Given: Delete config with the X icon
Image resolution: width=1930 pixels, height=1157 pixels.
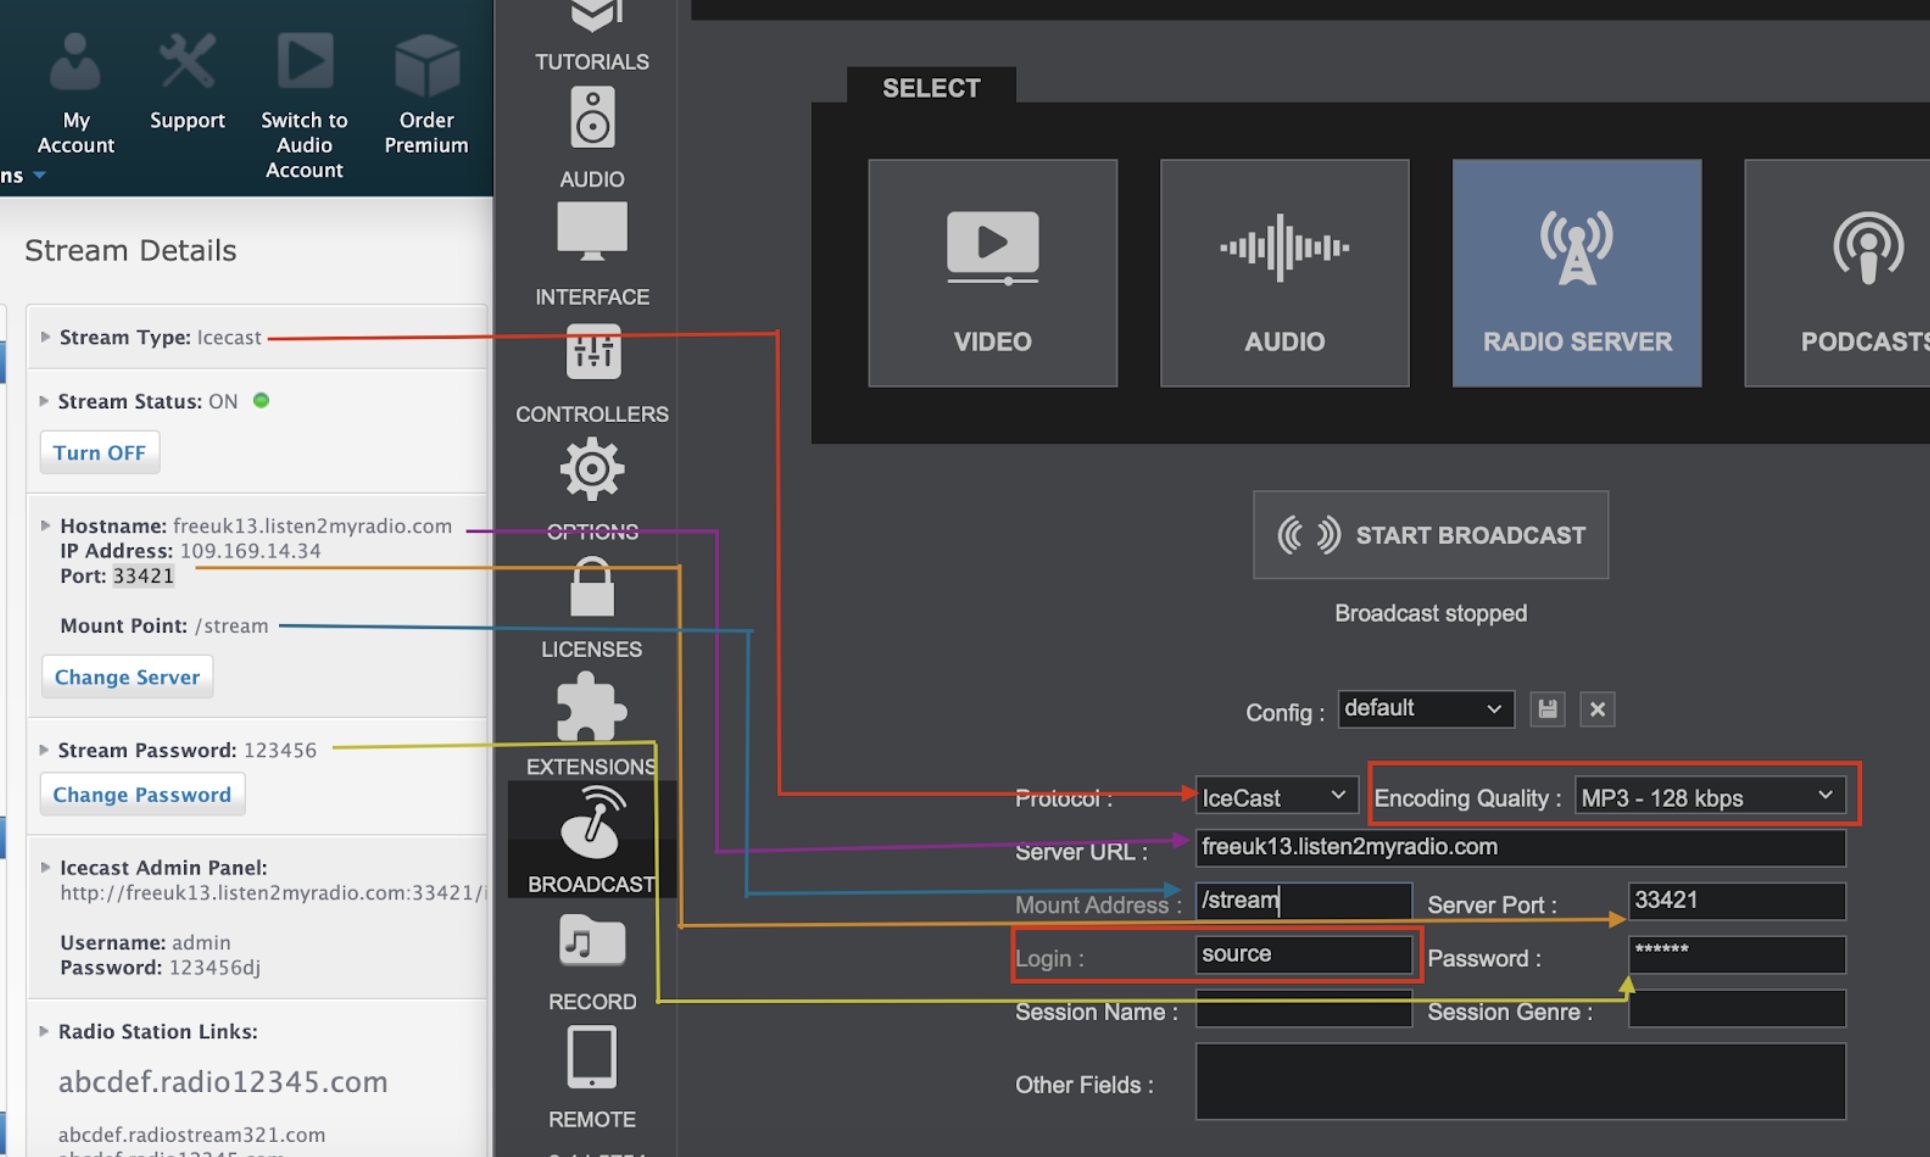Looking at the screenshot, I should [x=1597, y=709].
